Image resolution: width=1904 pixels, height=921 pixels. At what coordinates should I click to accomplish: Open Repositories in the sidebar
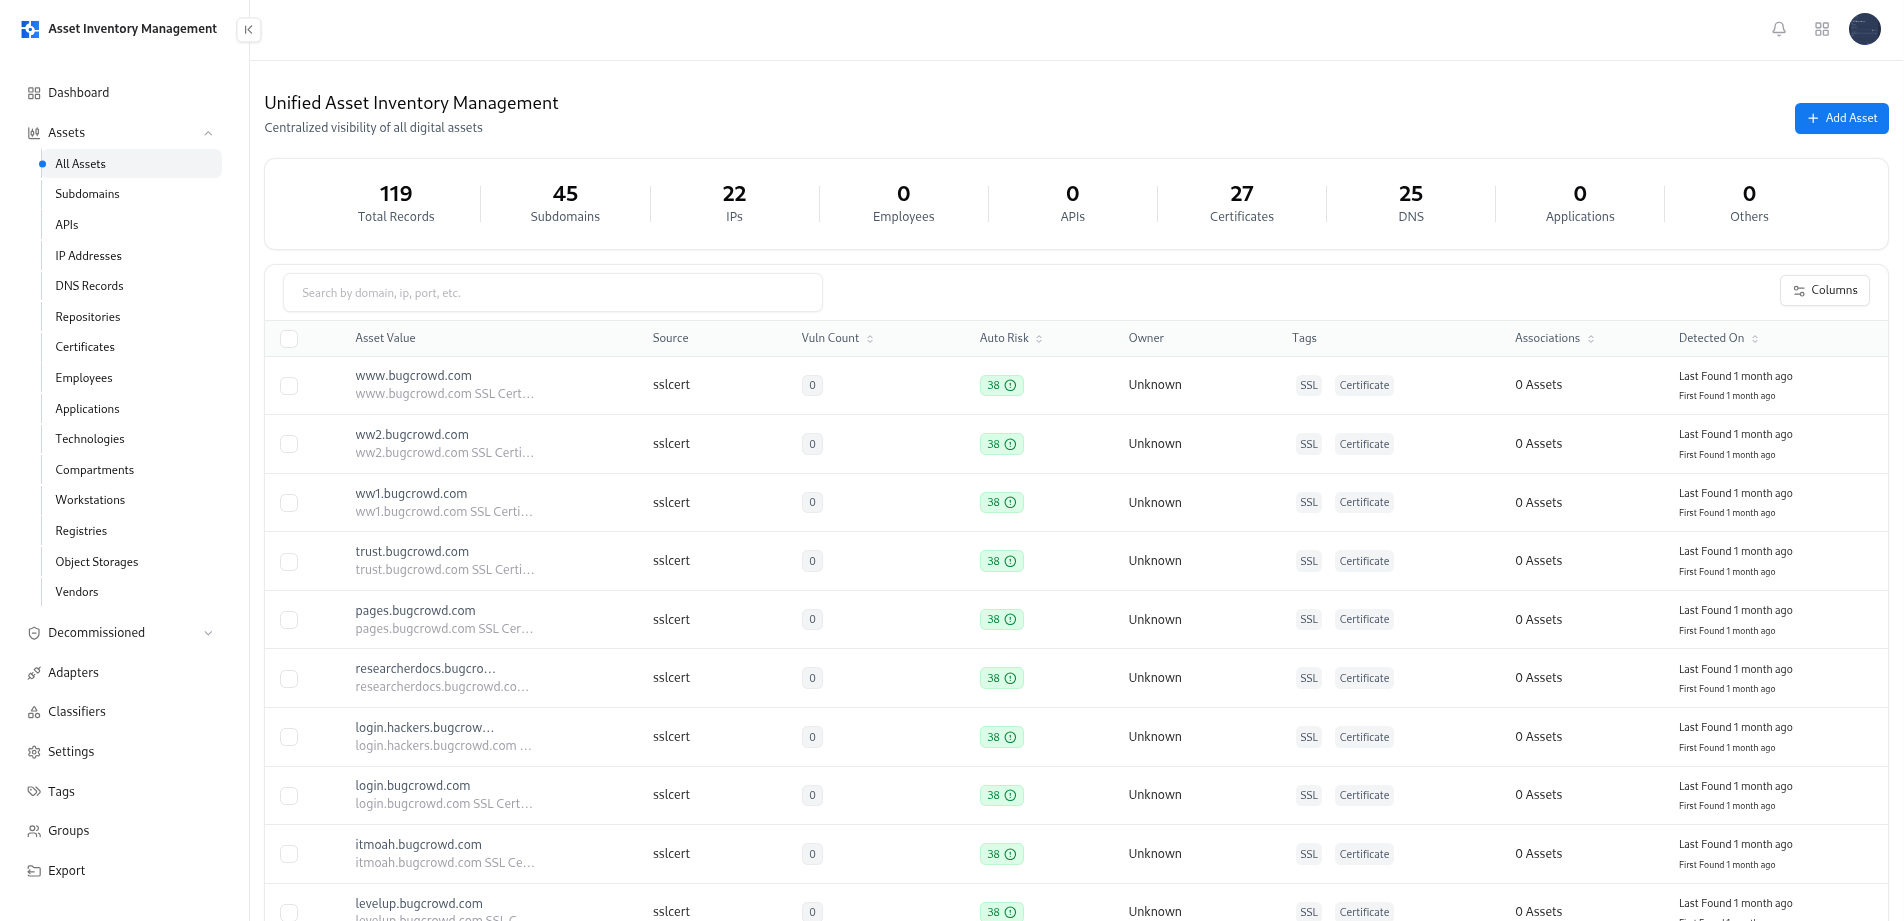pos(88,317)
